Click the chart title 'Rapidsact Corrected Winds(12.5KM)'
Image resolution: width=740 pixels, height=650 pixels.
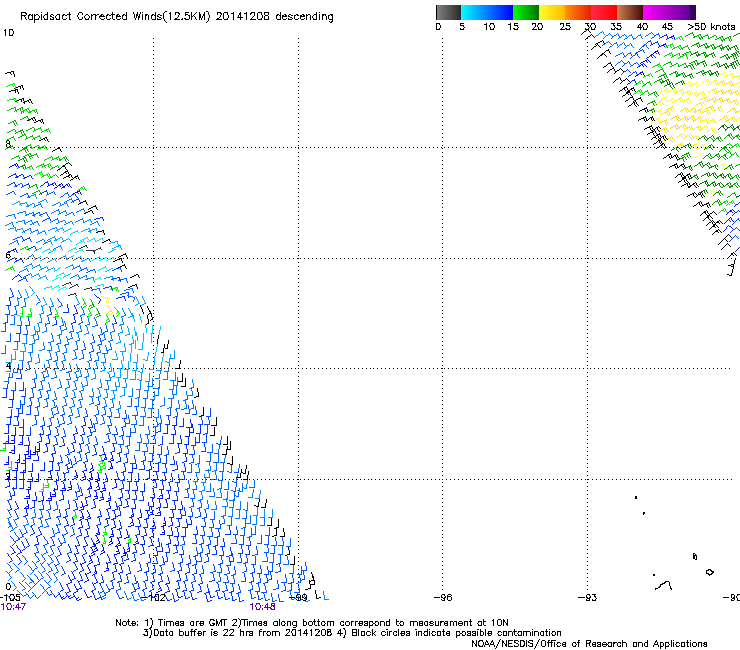(x=115, y=17)
